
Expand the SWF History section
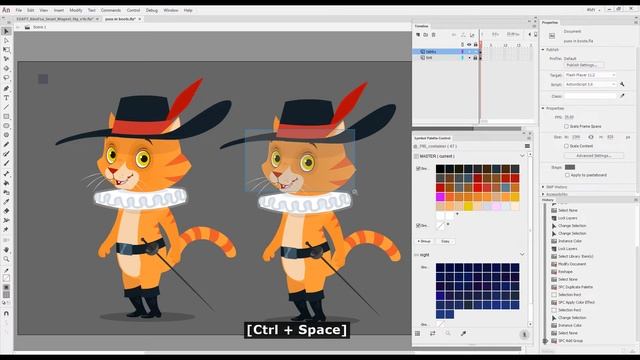(543, 187)
